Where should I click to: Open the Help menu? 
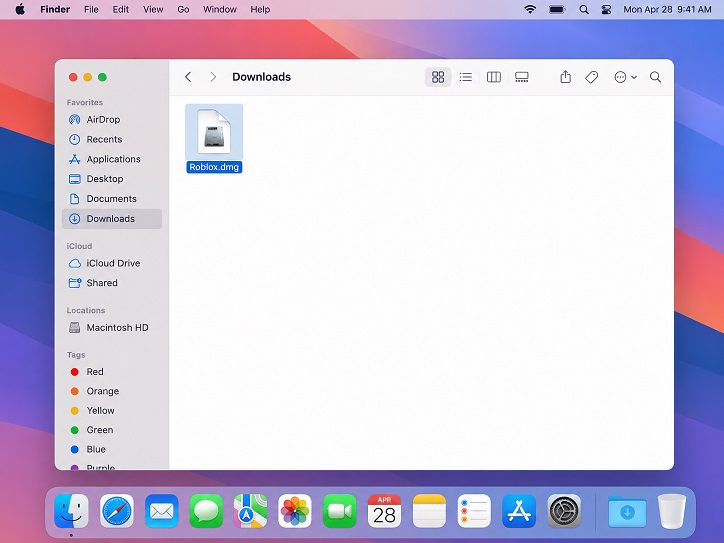click(x=260, y=9)
